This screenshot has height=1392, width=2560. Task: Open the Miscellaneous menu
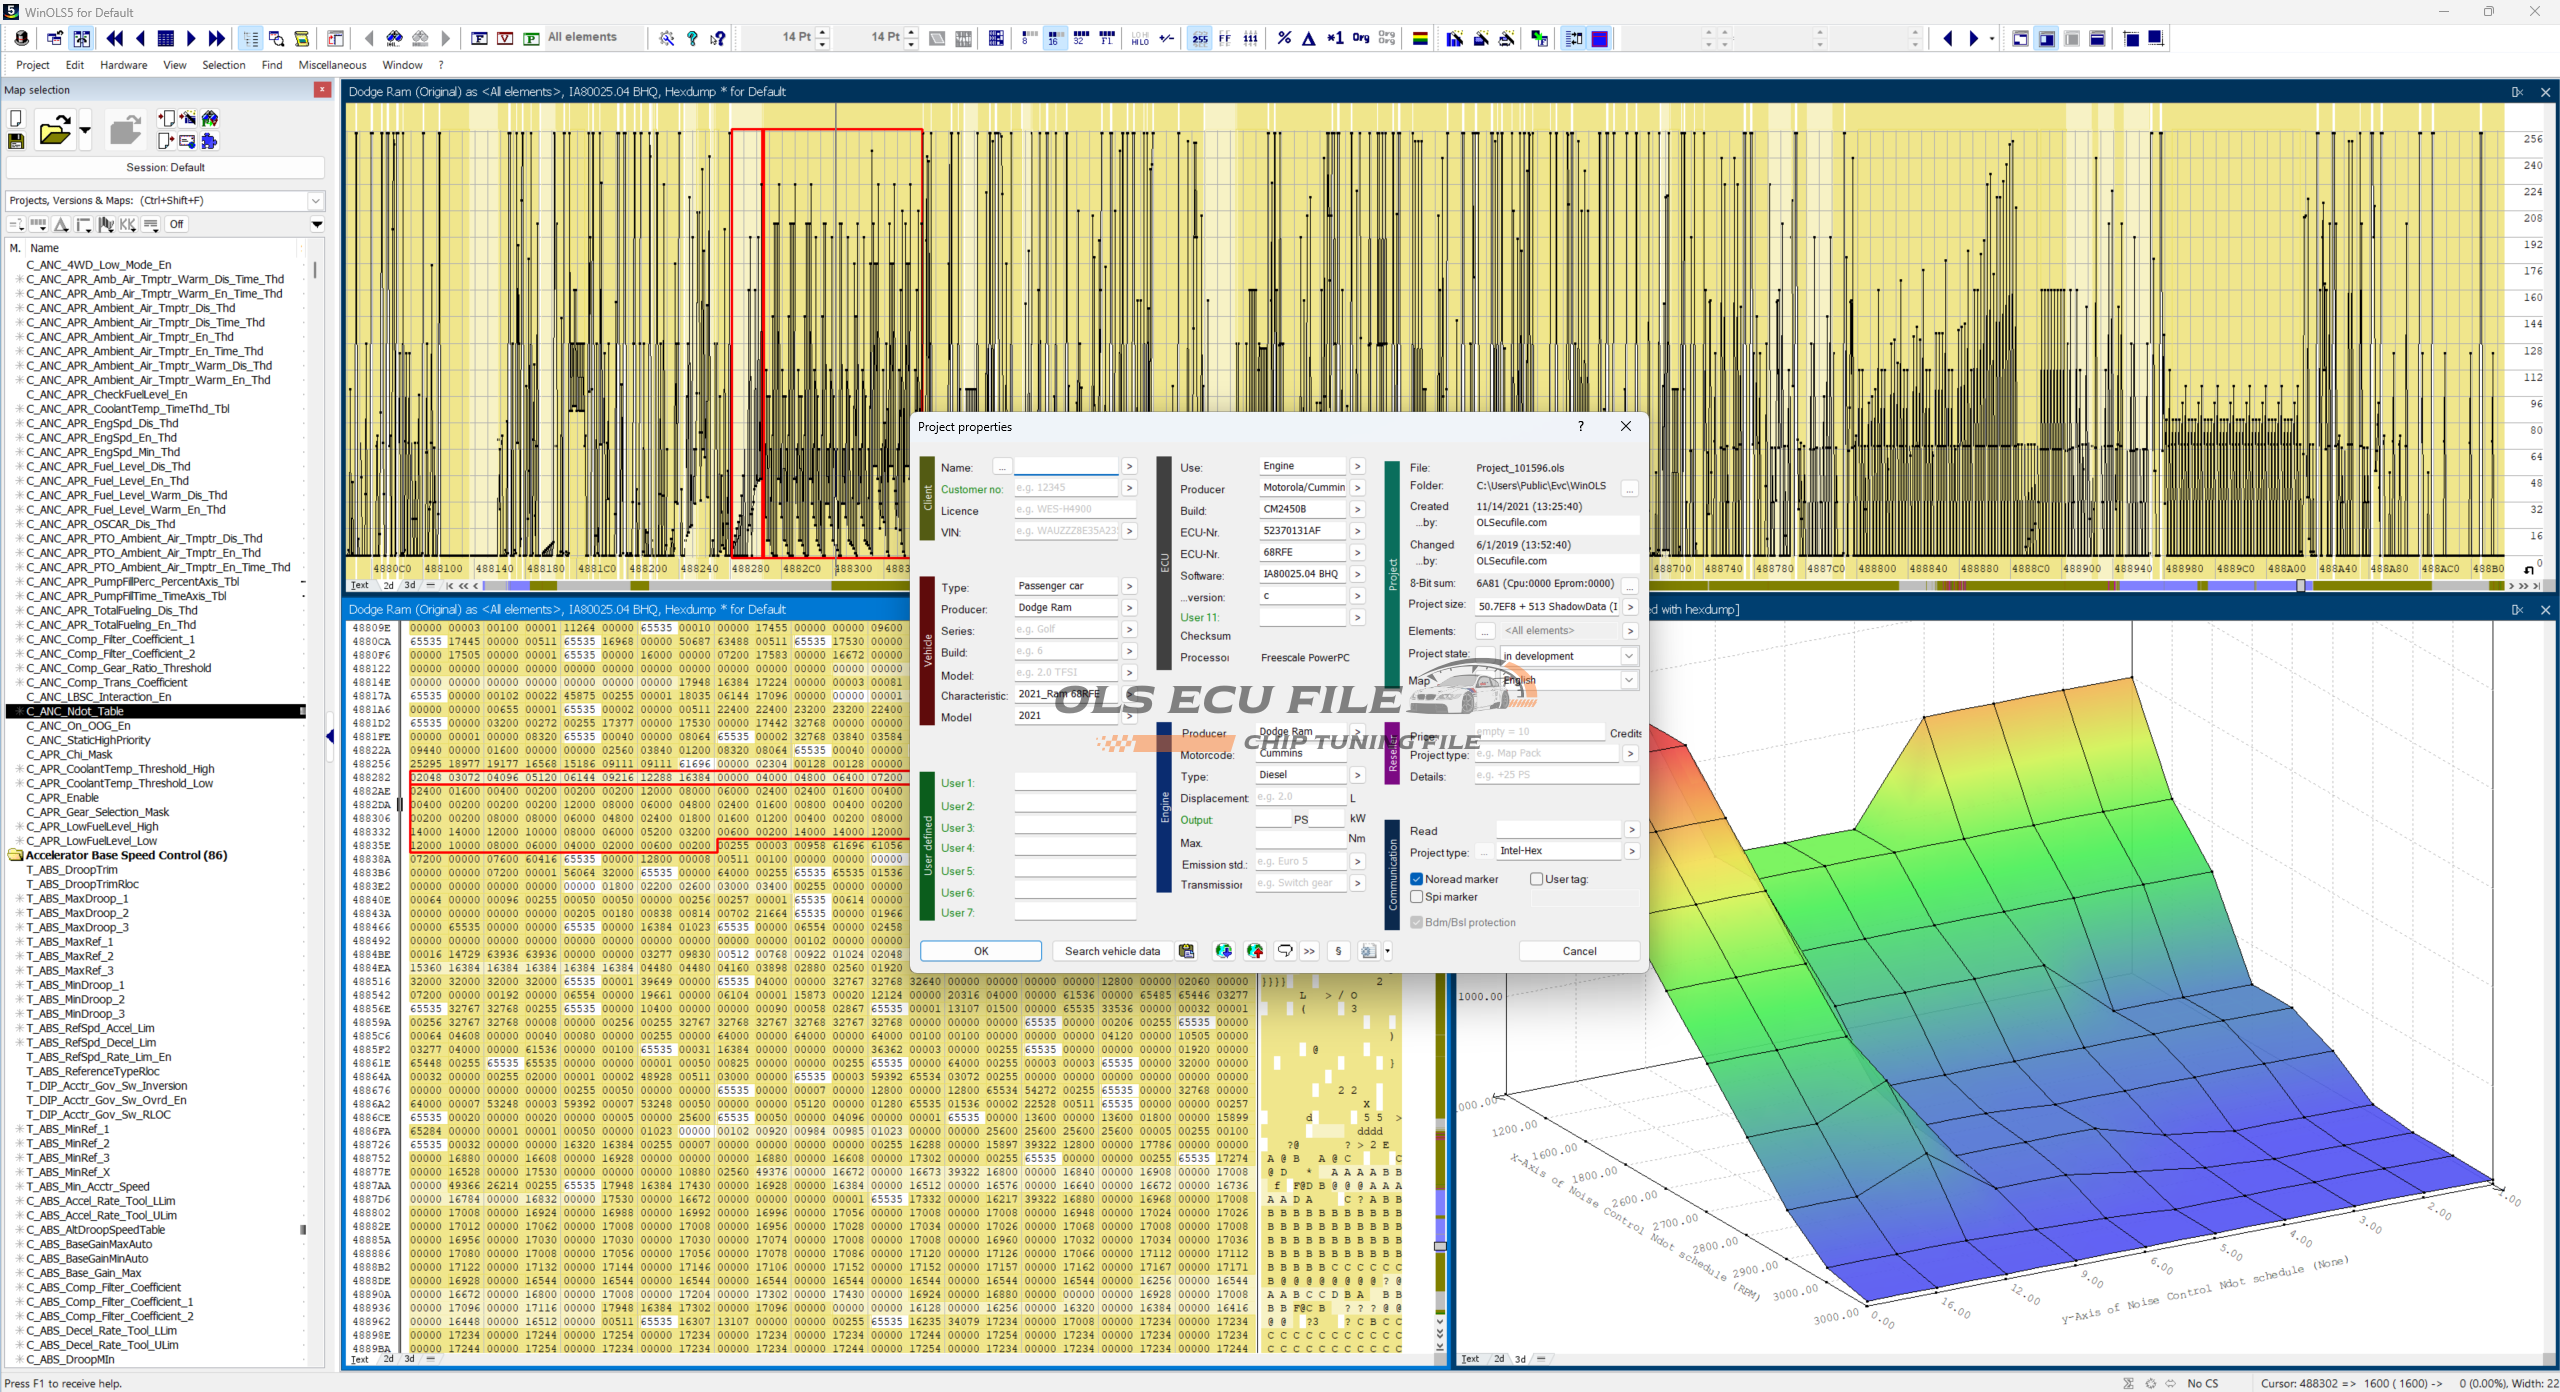(332, 65)
